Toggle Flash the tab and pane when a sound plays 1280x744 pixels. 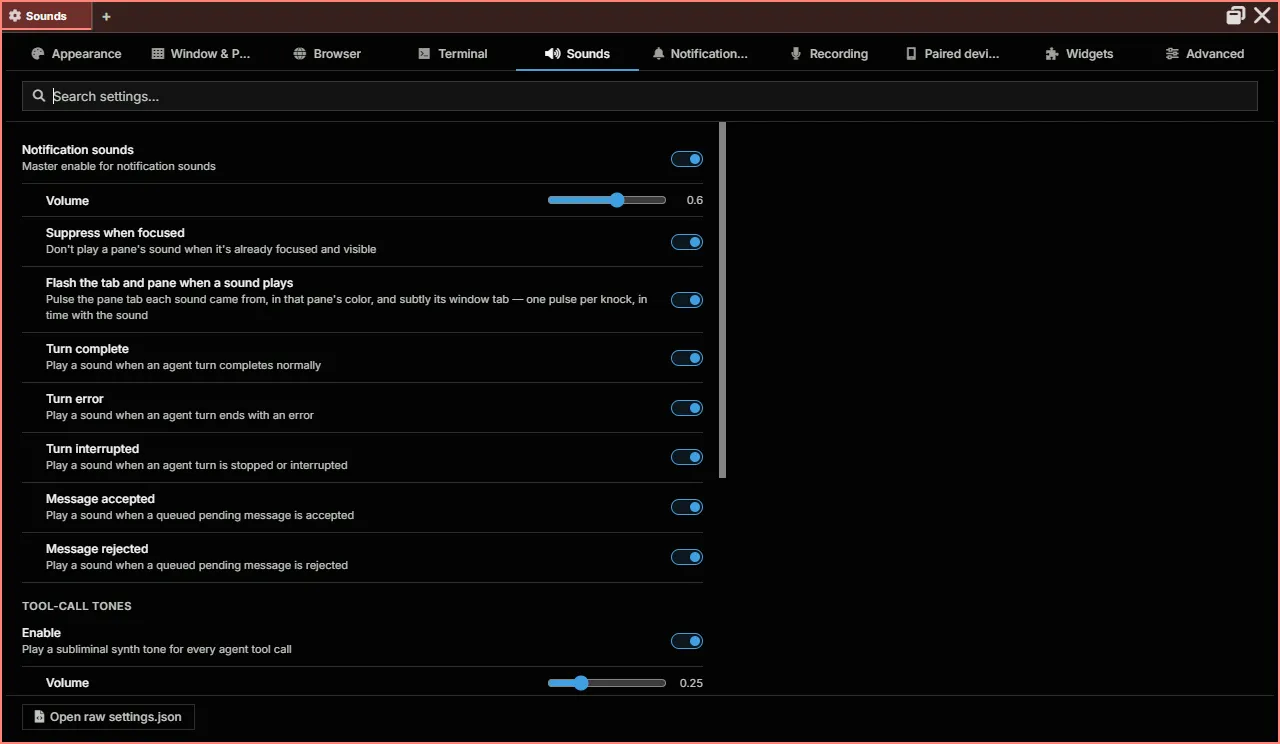(x=687, y=300)
